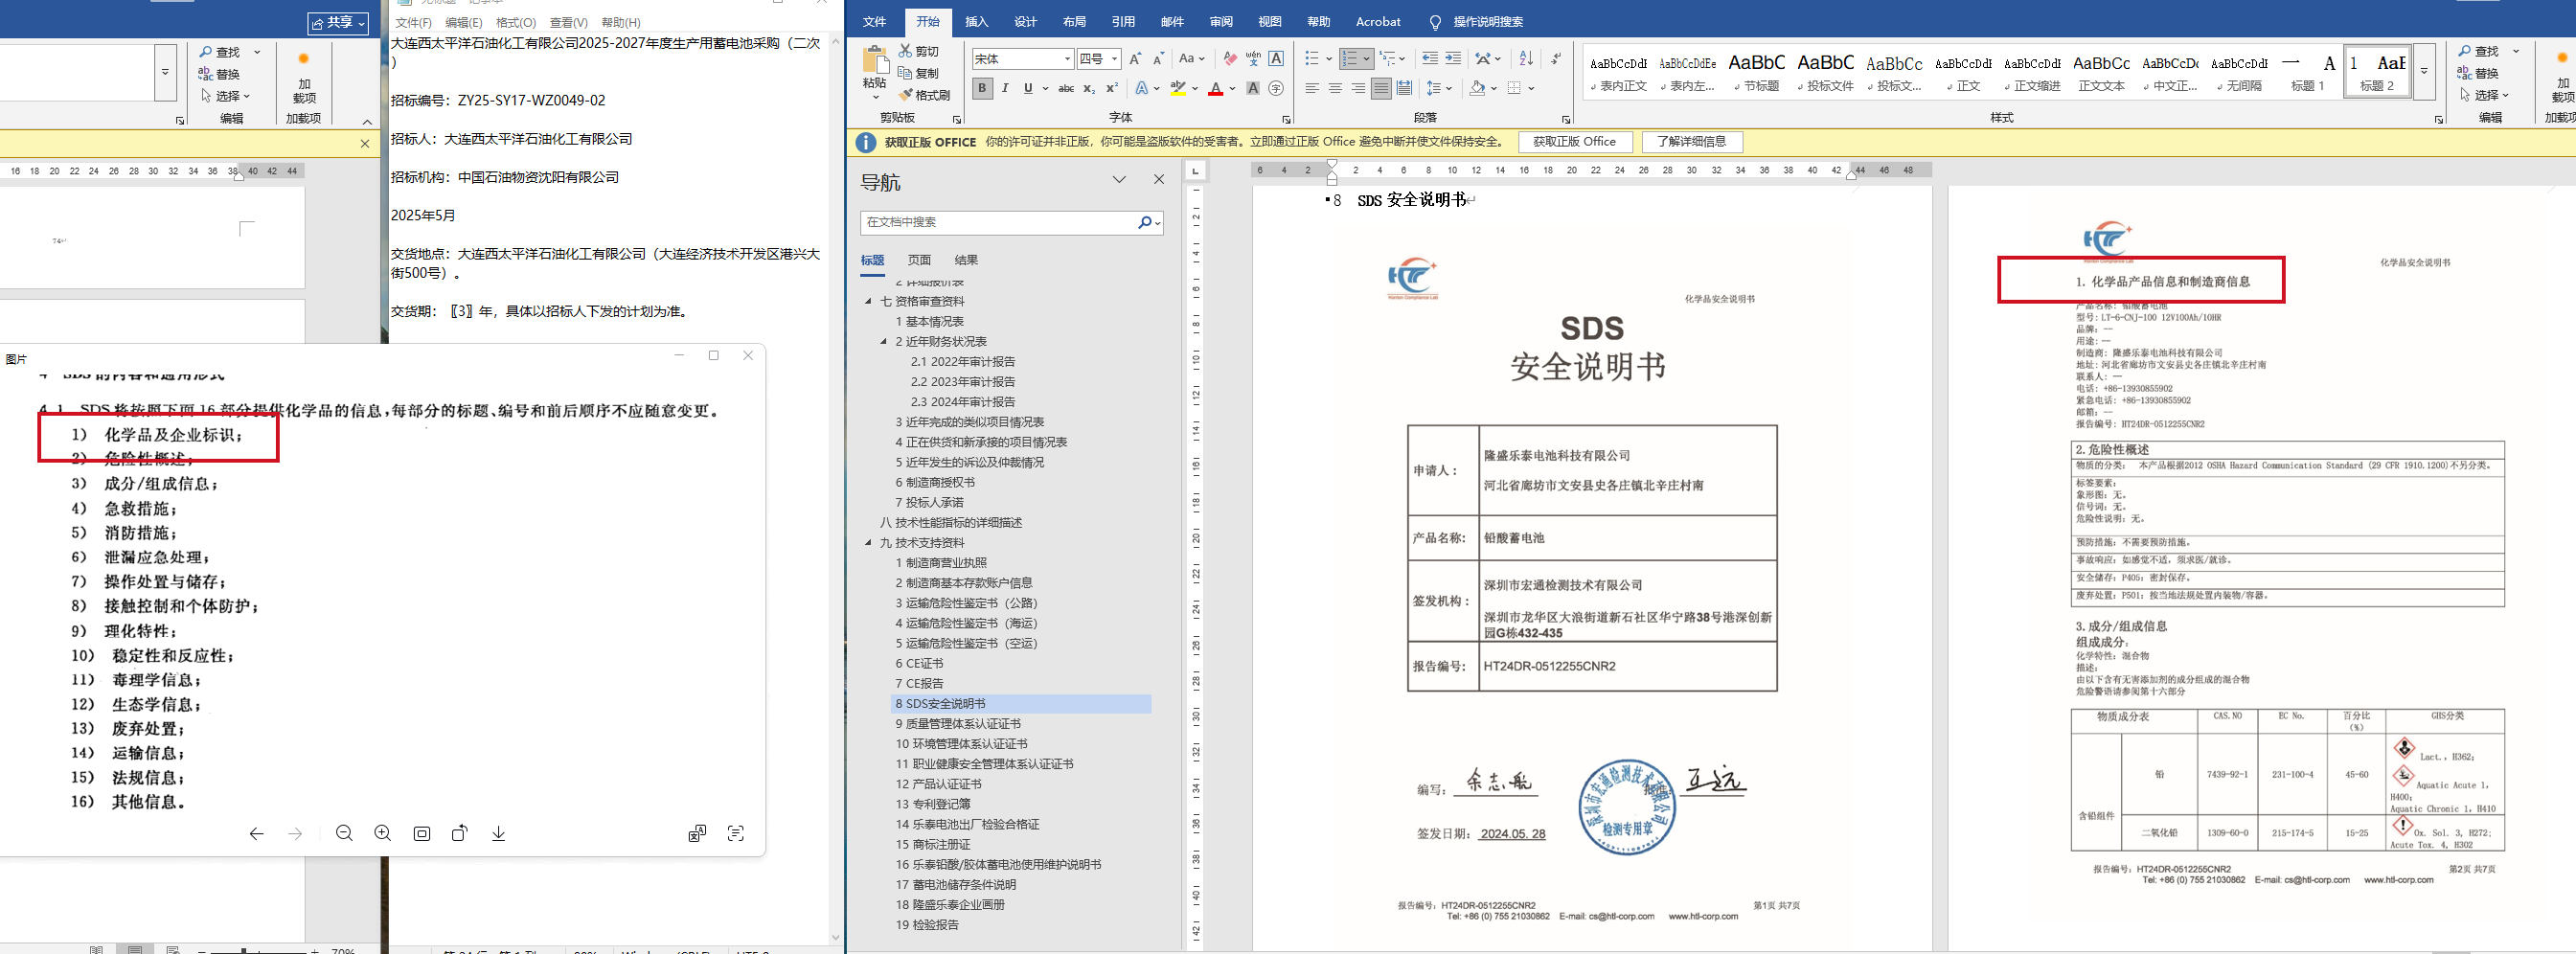This screenshot has width=2576, height=954.
Task: Click the 了解详细信息 button
Action: coord(1691,142)
